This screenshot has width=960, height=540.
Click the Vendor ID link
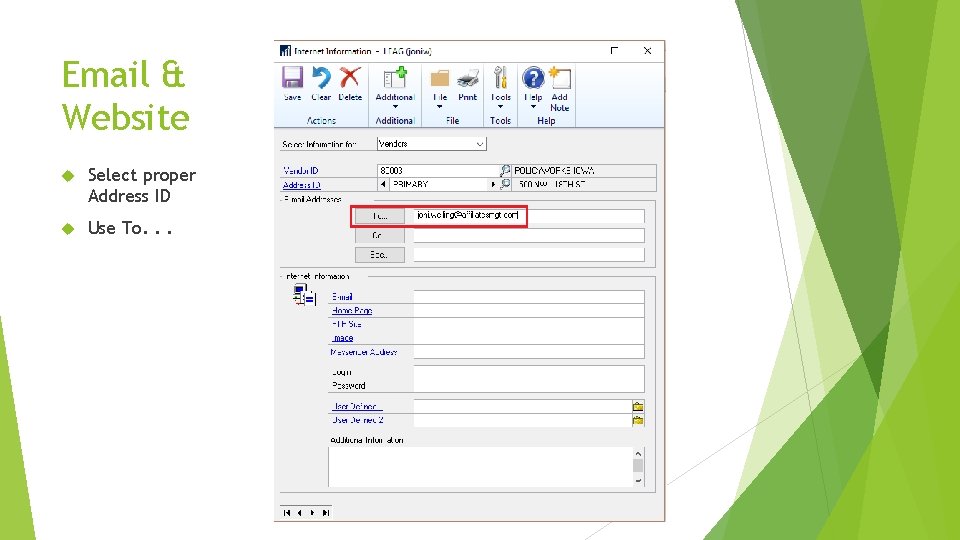301,170
